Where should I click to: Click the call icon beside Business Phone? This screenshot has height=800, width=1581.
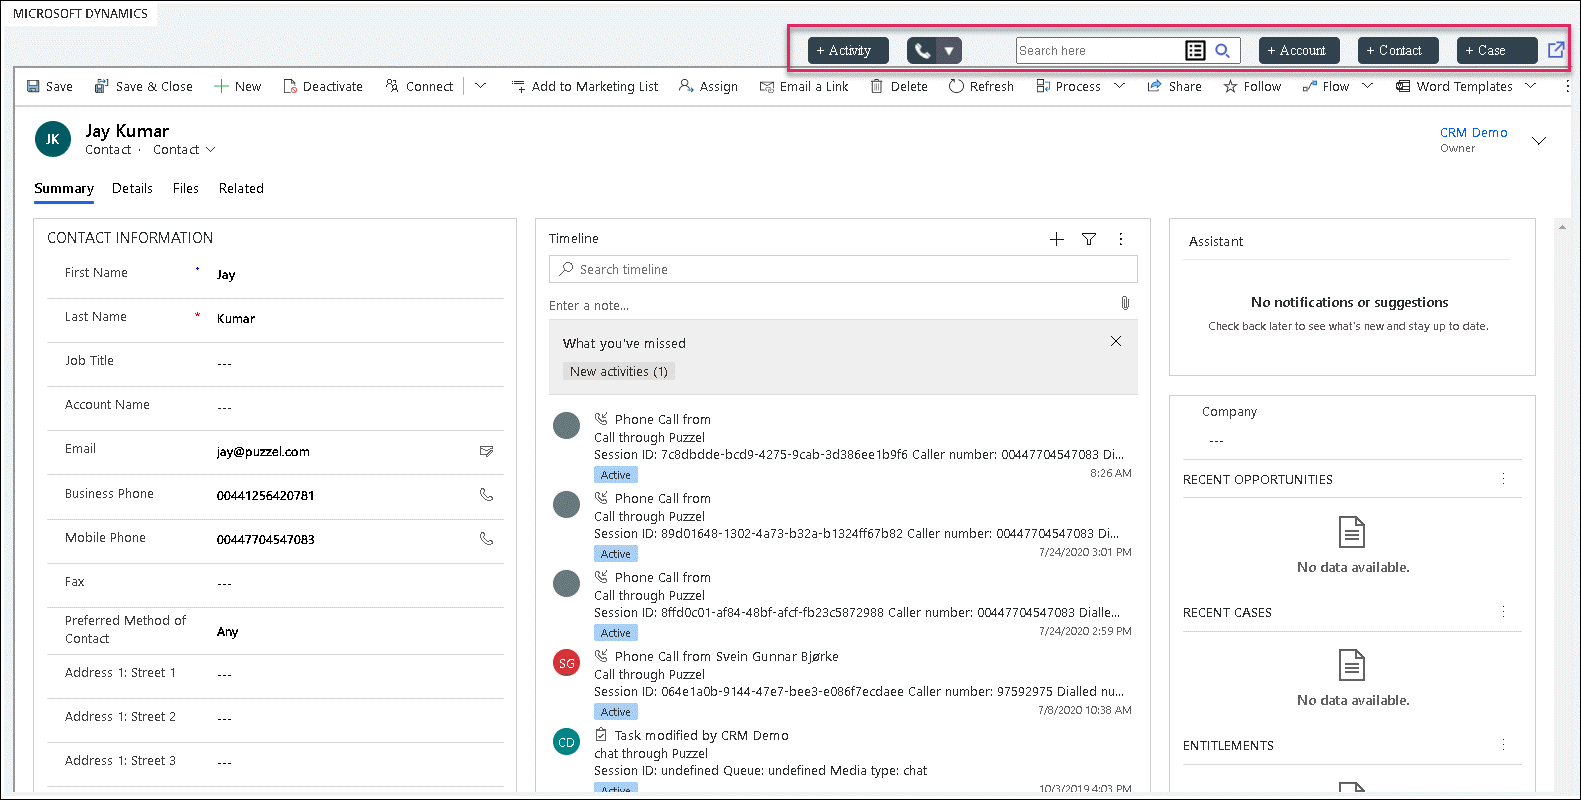point(486,495)
